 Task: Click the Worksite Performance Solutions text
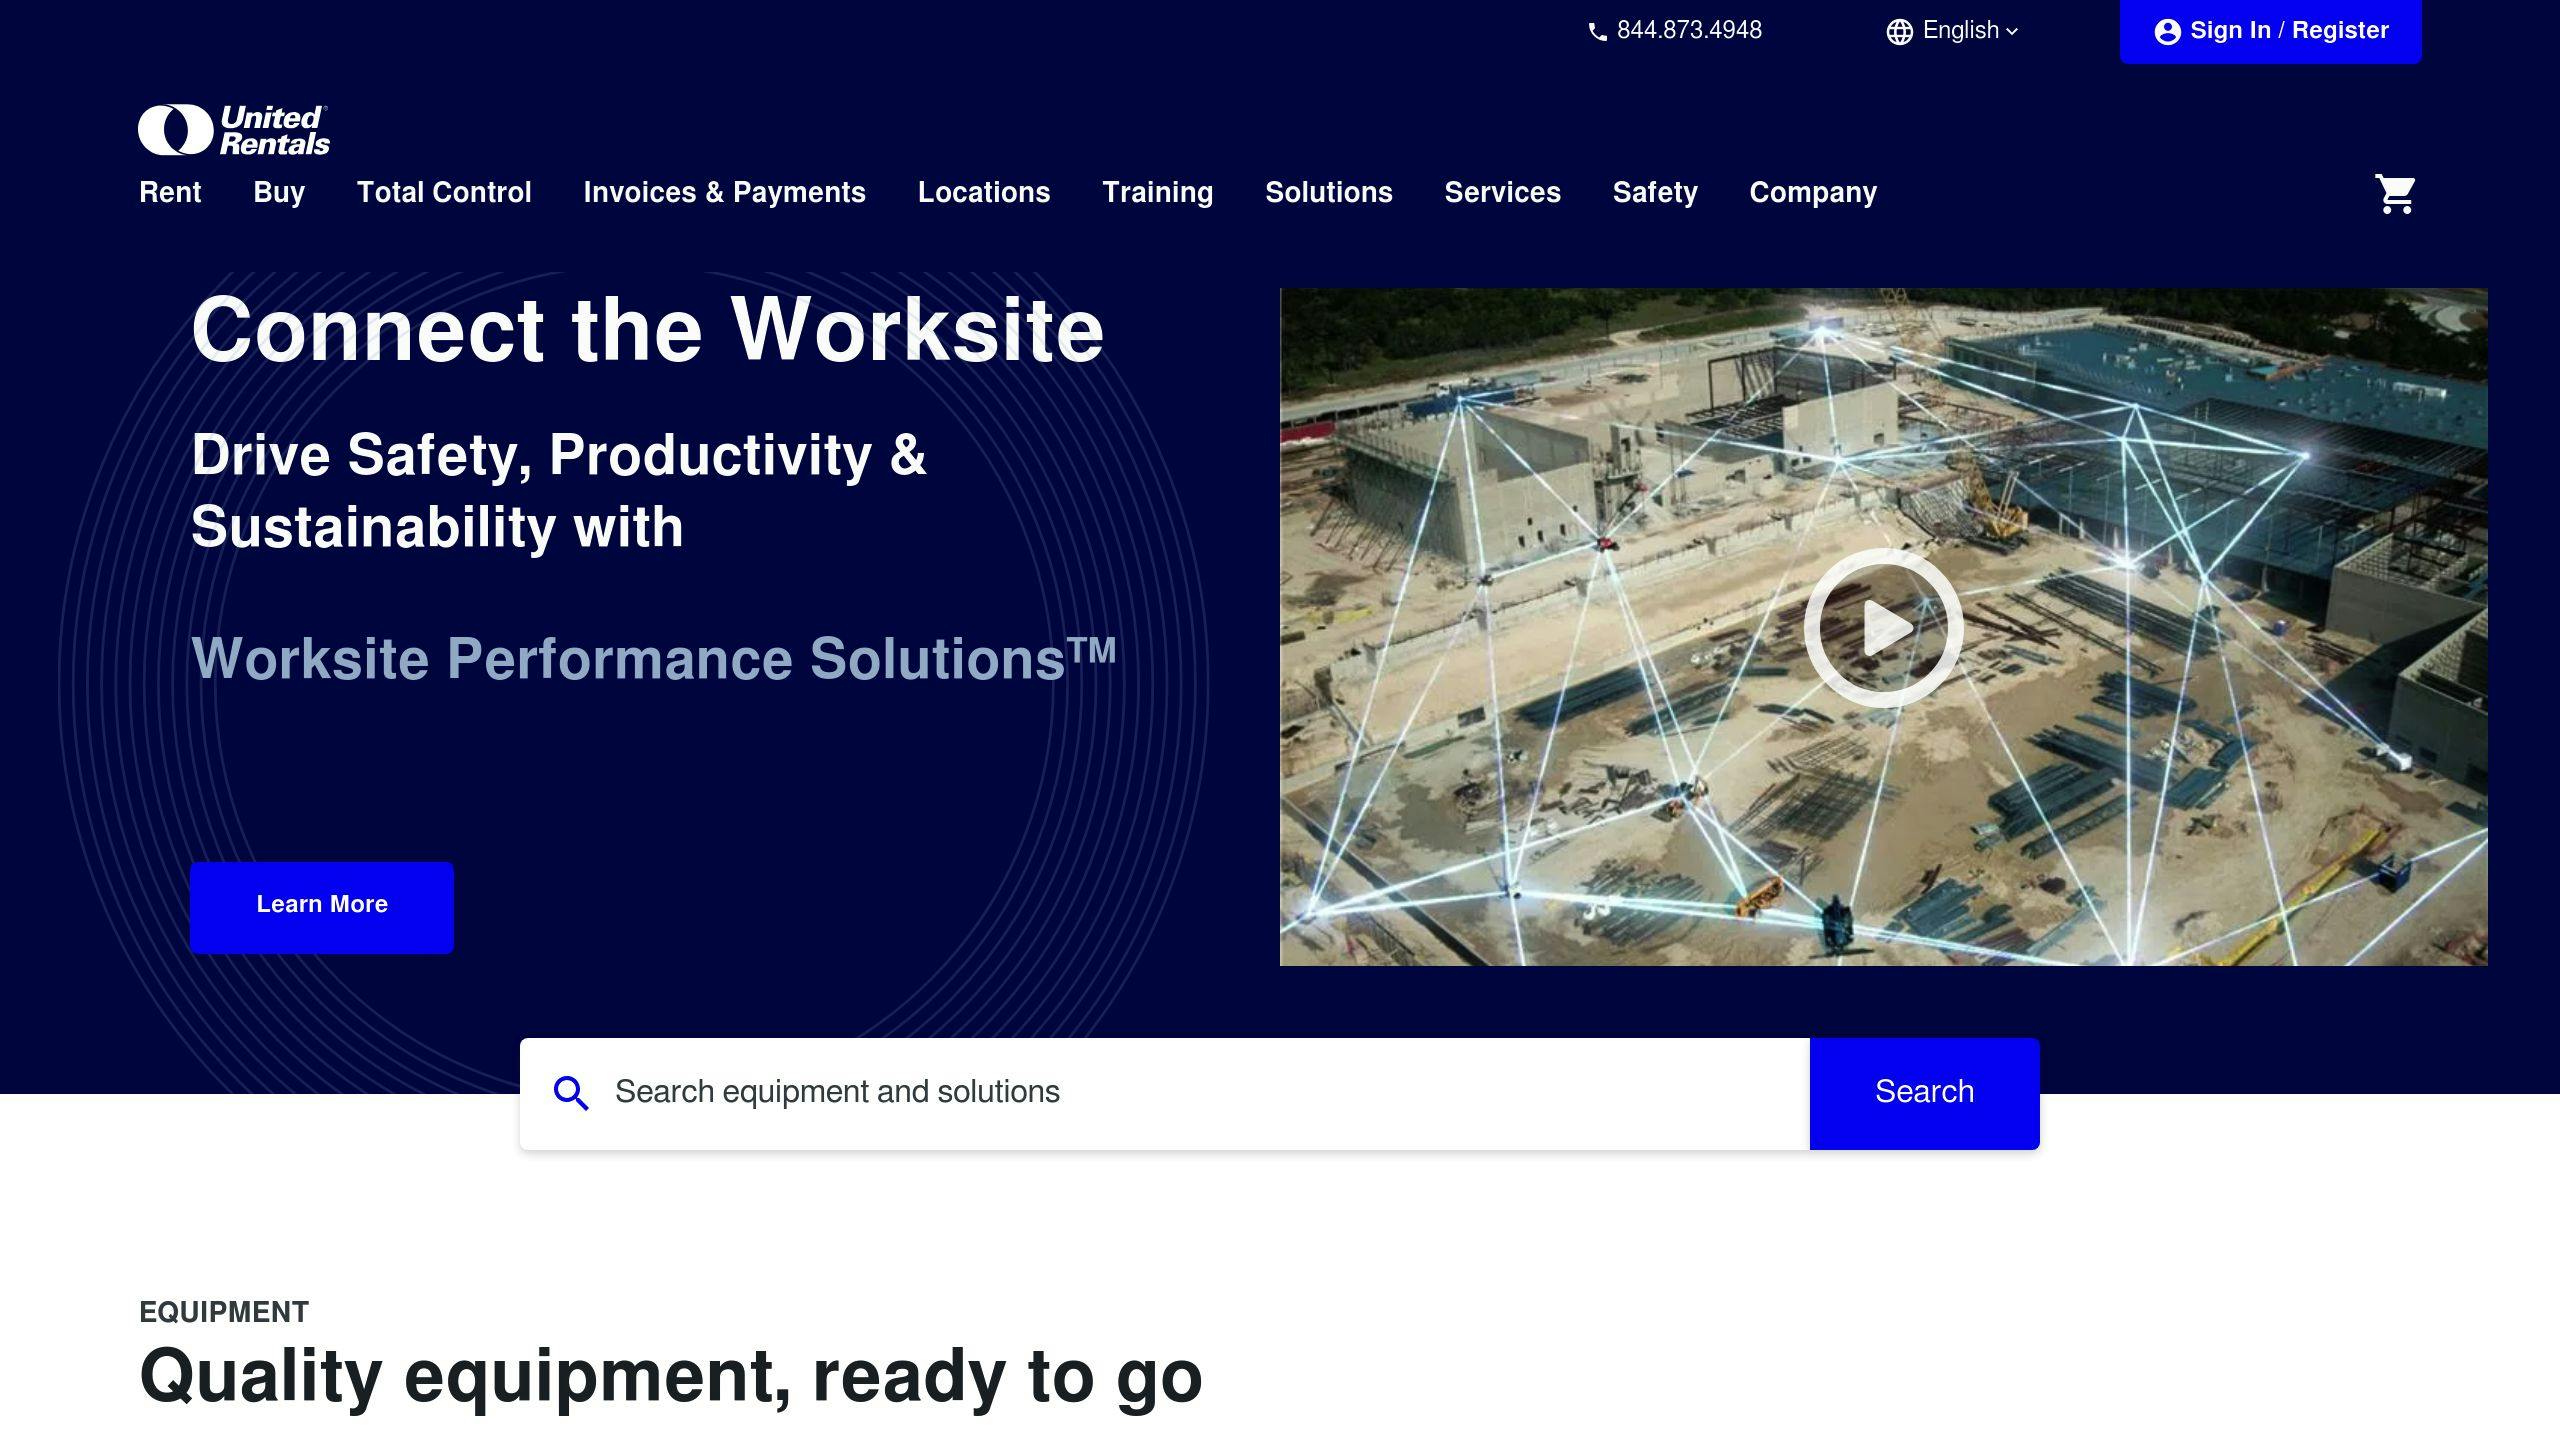point(653,659)
